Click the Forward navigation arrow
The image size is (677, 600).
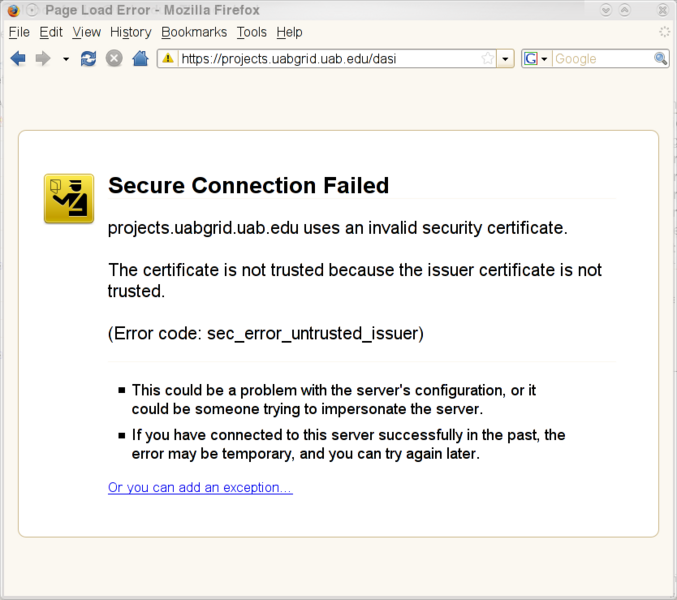[x=42, y=59]
